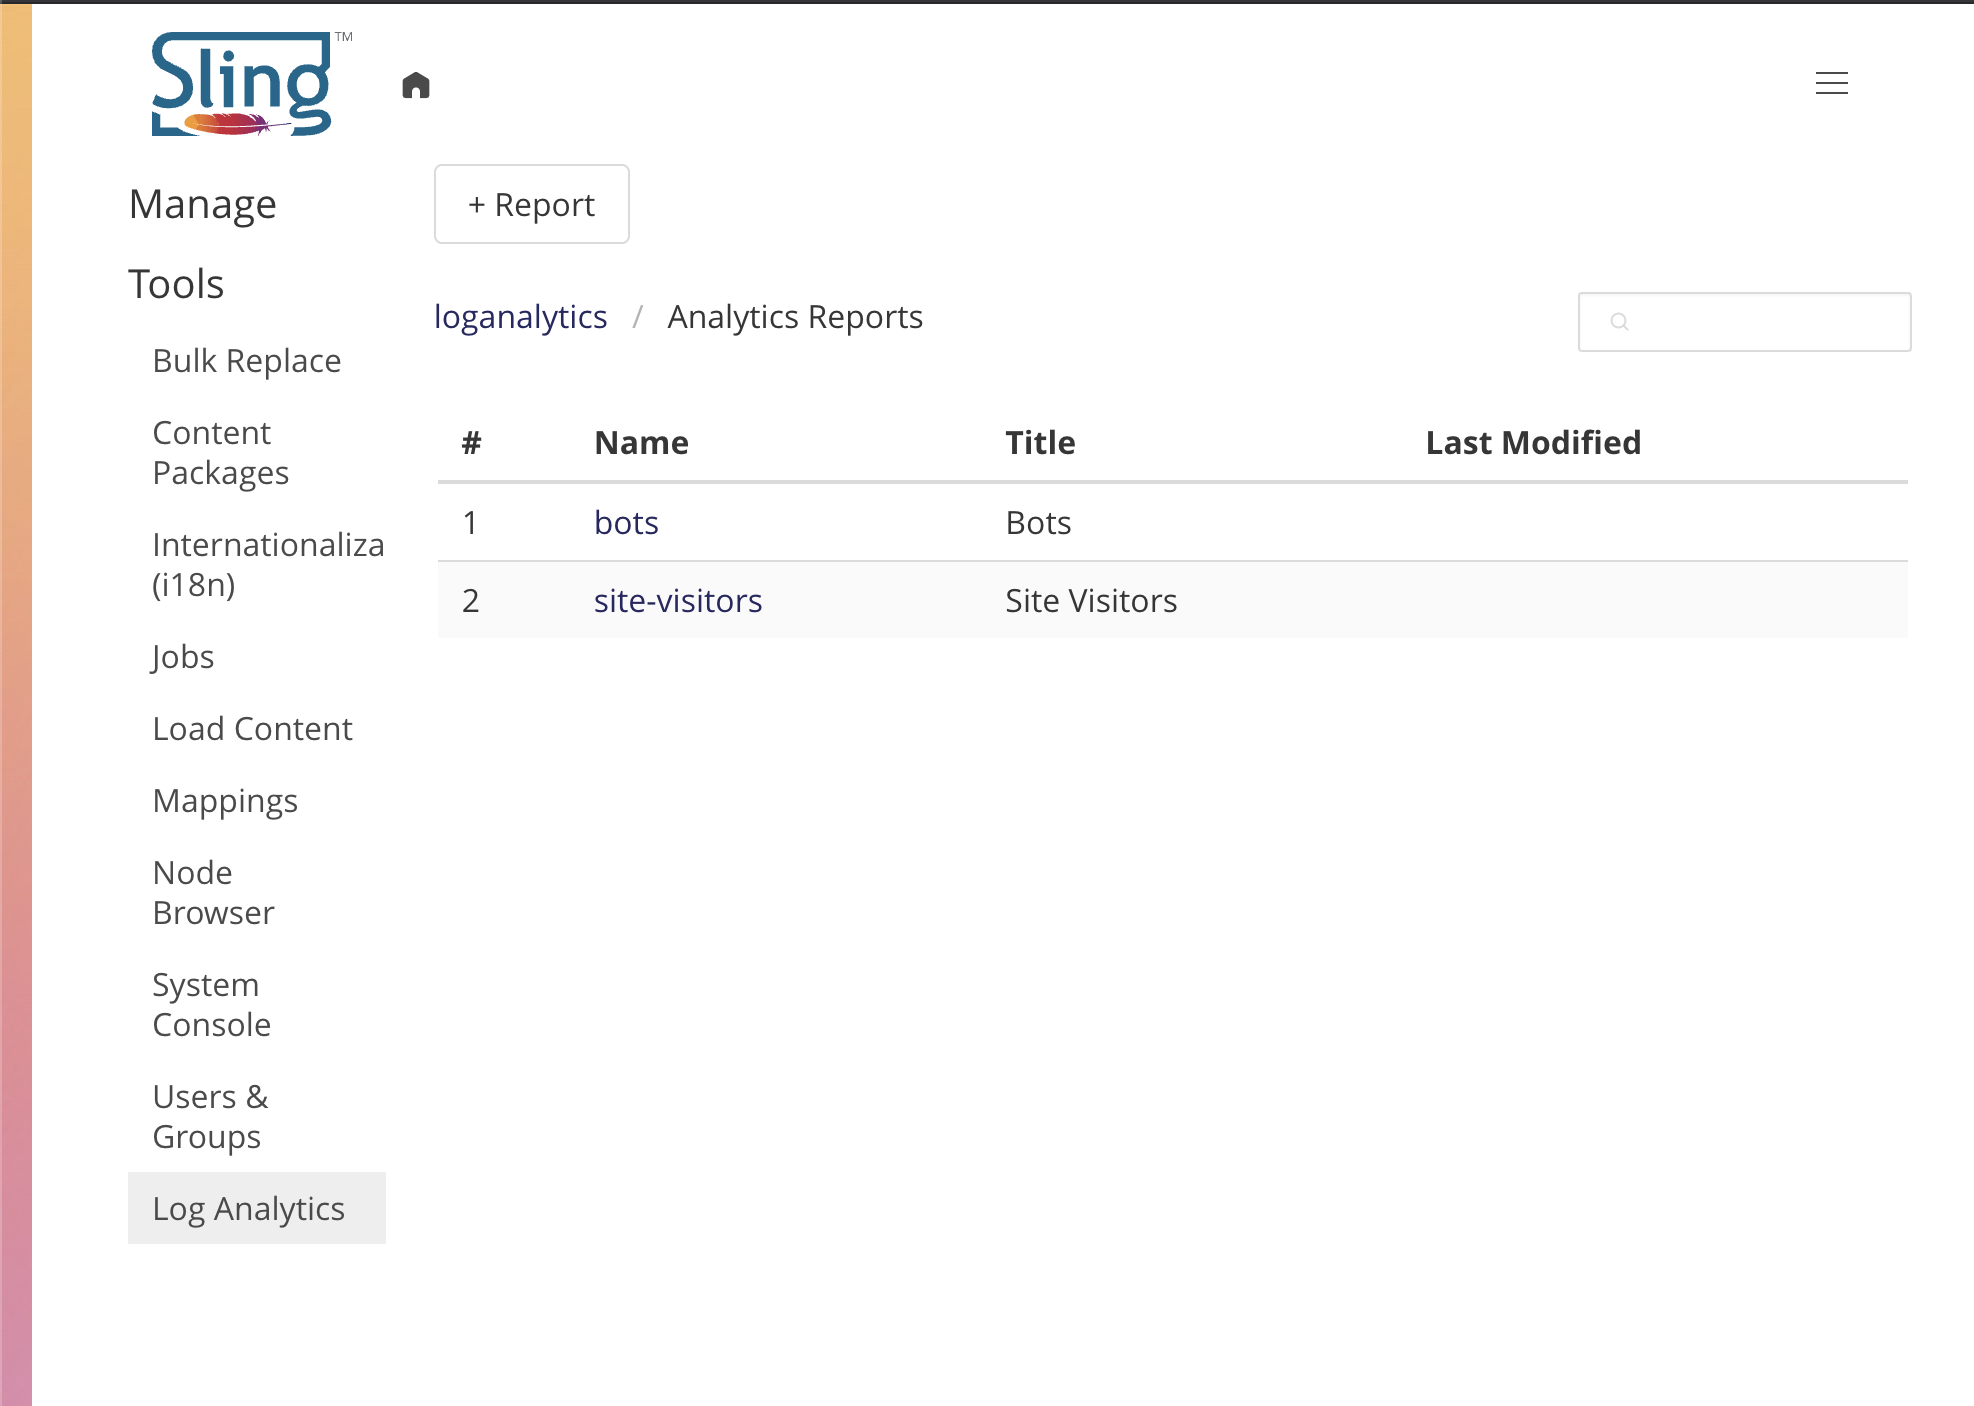Open Bulk Replace tool
The width and height of the screenshot is (1974, 1406).
(246, 361)
